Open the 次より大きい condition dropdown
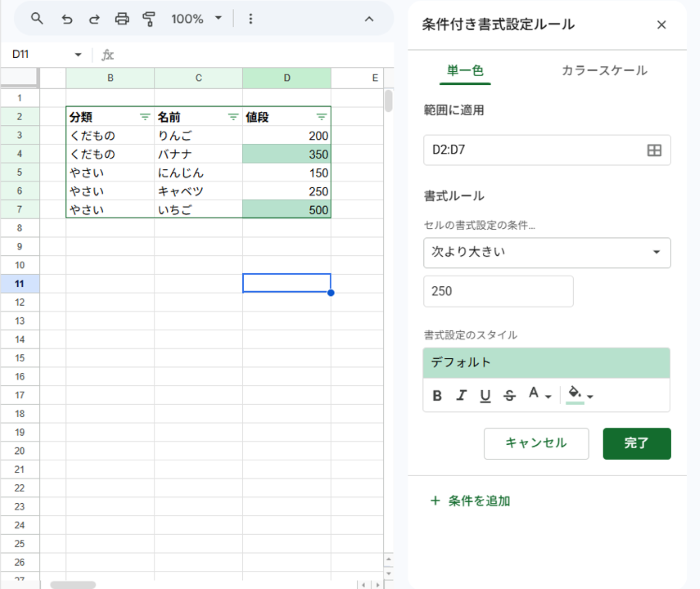 coord(546,252)
